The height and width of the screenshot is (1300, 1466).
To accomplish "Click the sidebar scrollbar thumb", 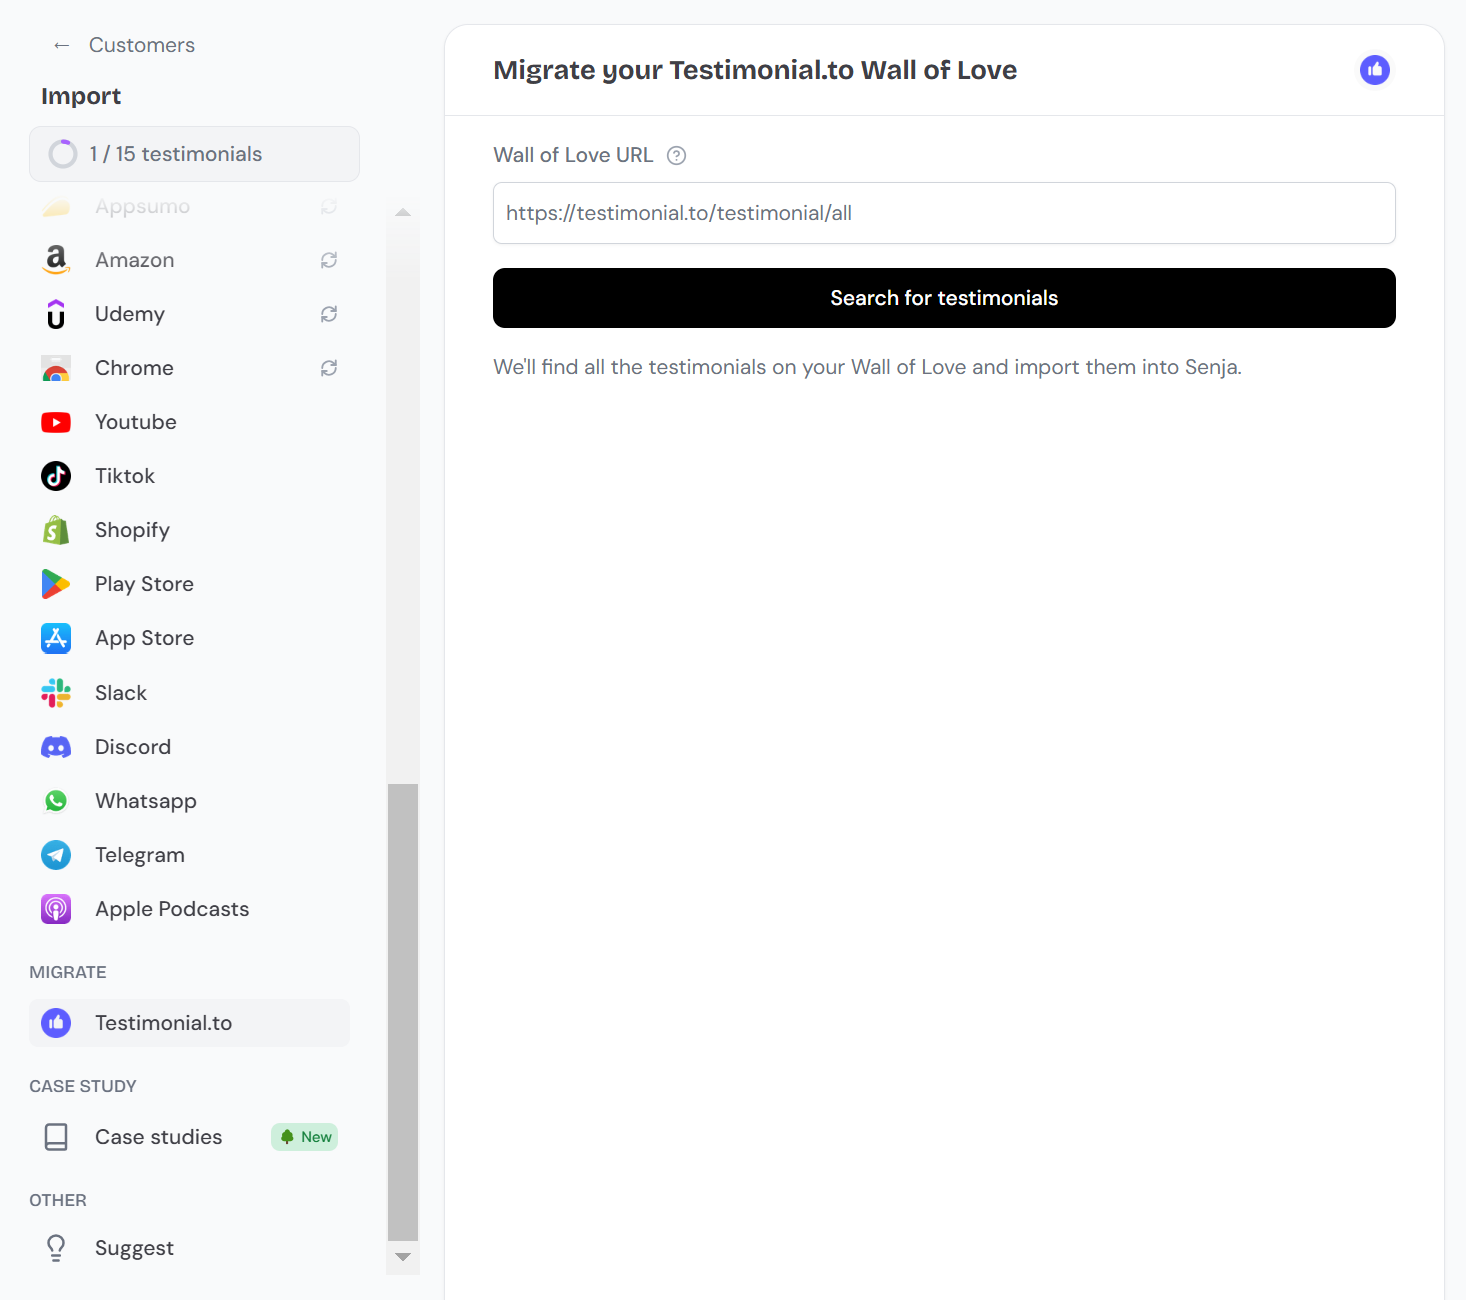I will pyautogui.click(x=403, y=1012).
